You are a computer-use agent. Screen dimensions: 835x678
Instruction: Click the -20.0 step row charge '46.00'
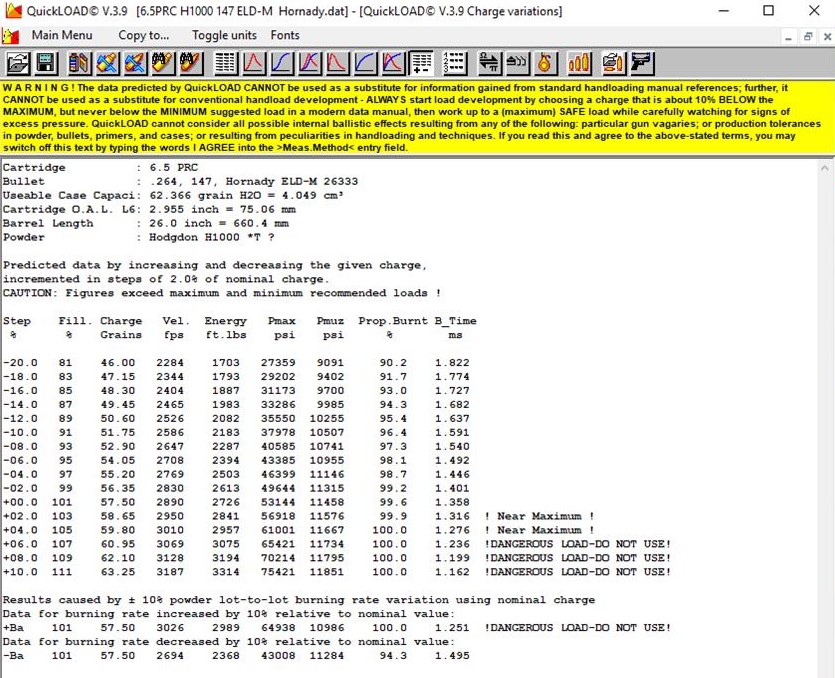pyautogui.click(x=118, y=363)
